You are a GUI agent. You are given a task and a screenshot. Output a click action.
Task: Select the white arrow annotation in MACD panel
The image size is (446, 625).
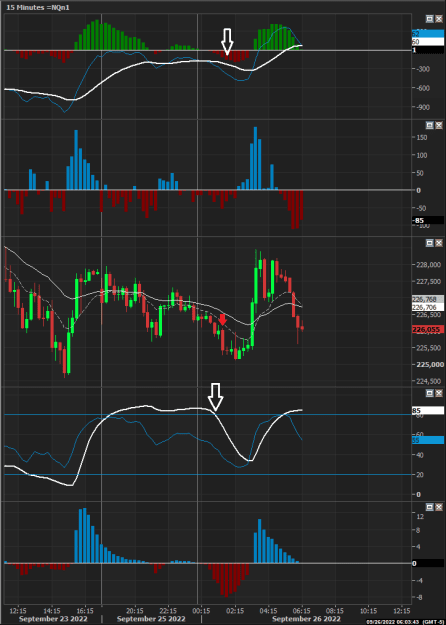(227, 41)
